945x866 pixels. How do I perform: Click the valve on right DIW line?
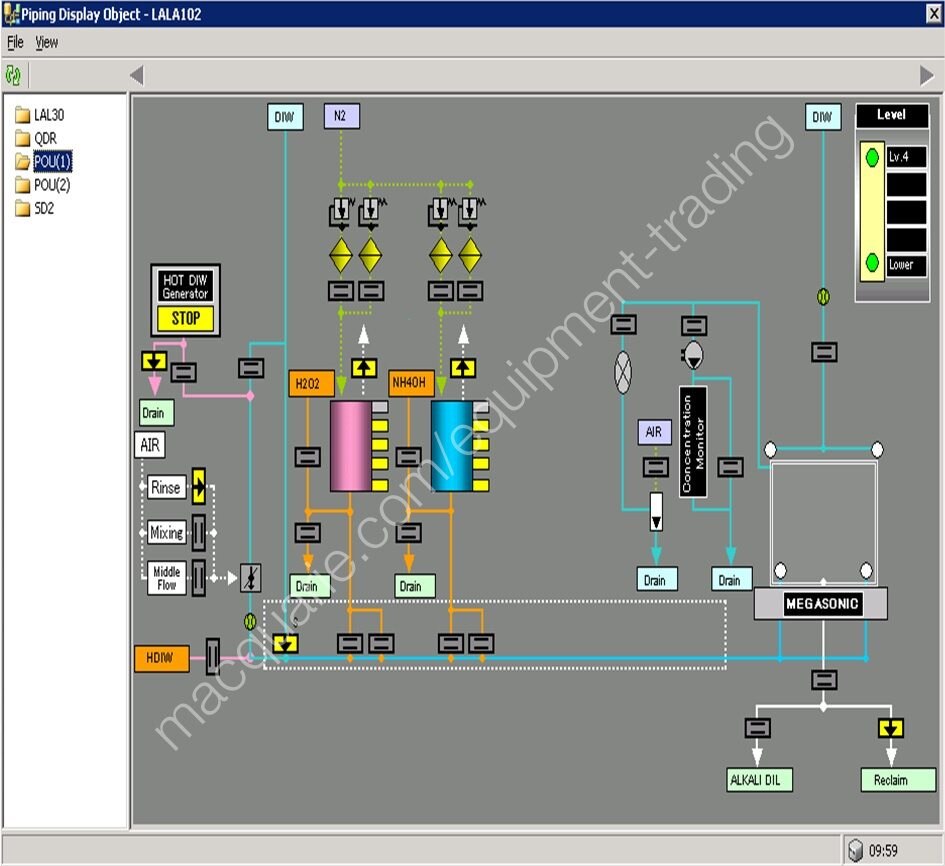click(824, 352)
